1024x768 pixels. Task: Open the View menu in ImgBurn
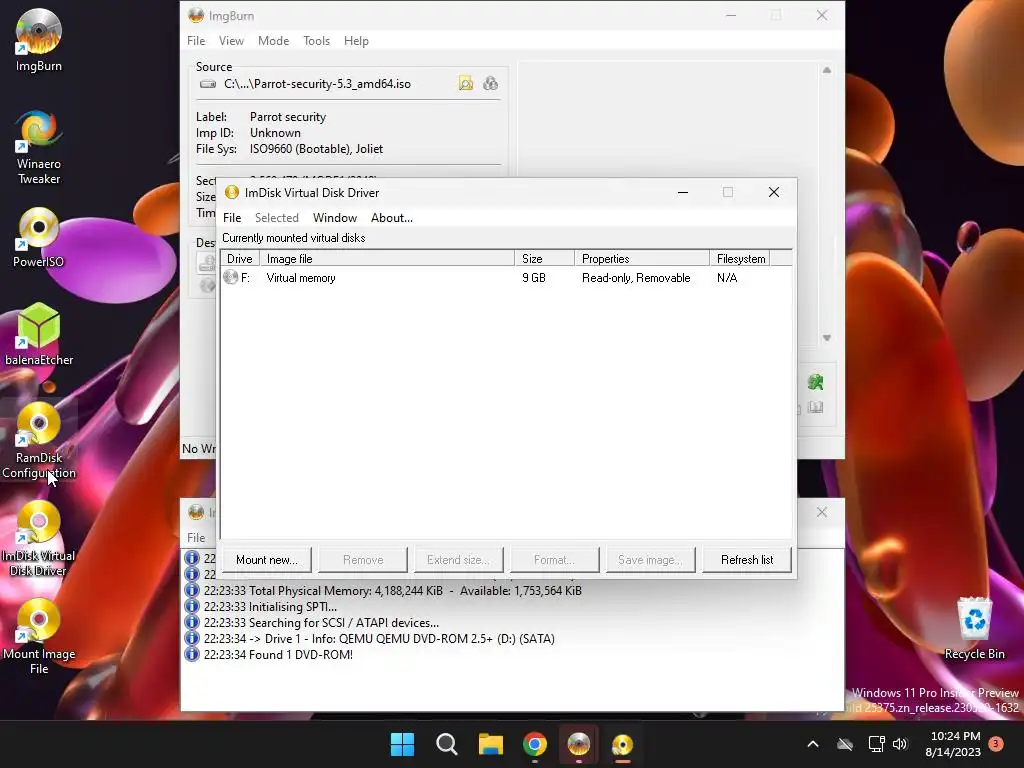pos(231,40)
